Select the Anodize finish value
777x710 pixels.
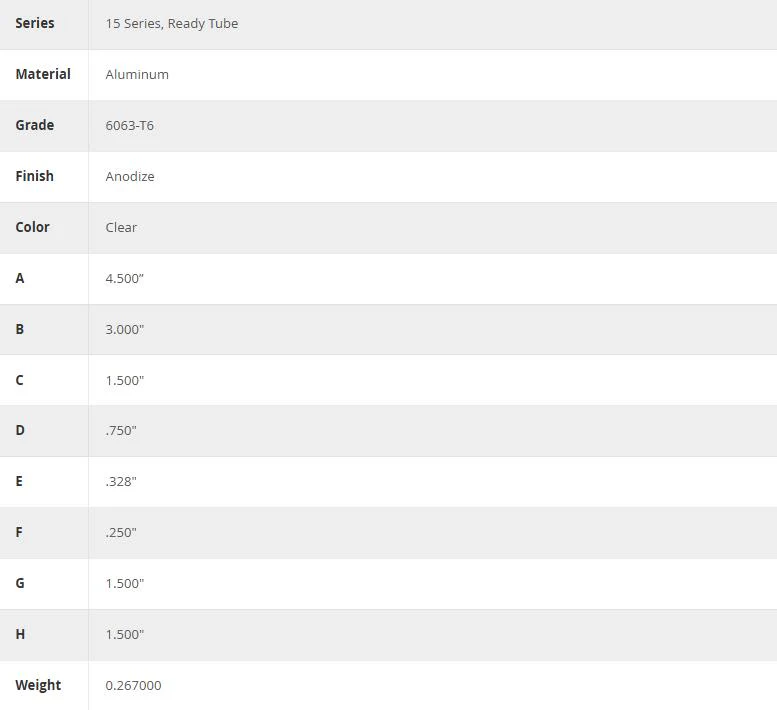click(x=130, y=177)
